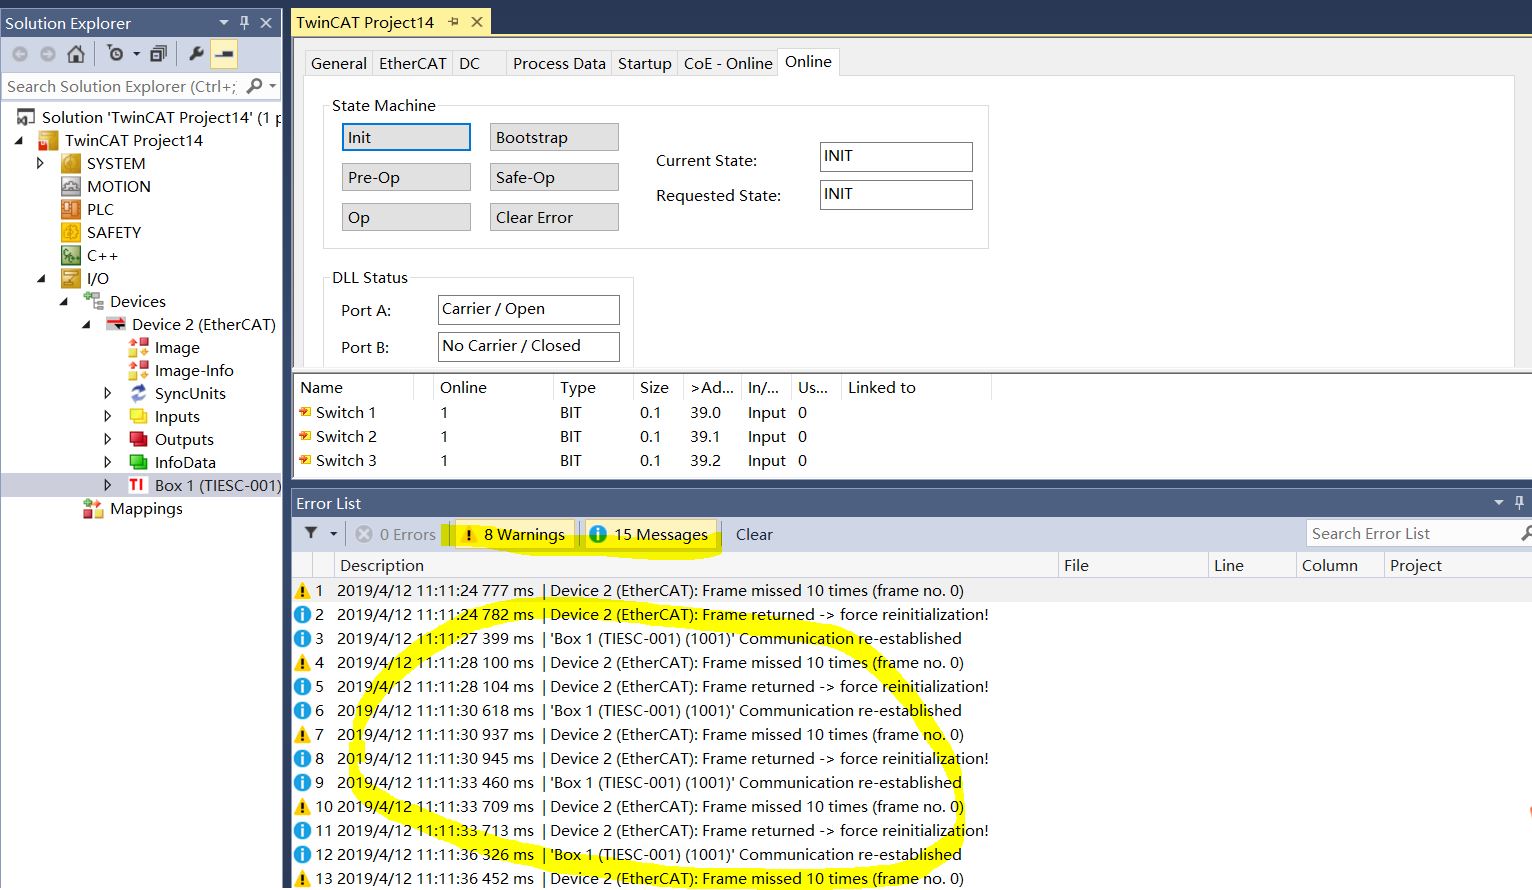Expand the Box 1 (TIESC-001) node
The width and height of the screenshot is (1532, 890).
pos(108,485)
